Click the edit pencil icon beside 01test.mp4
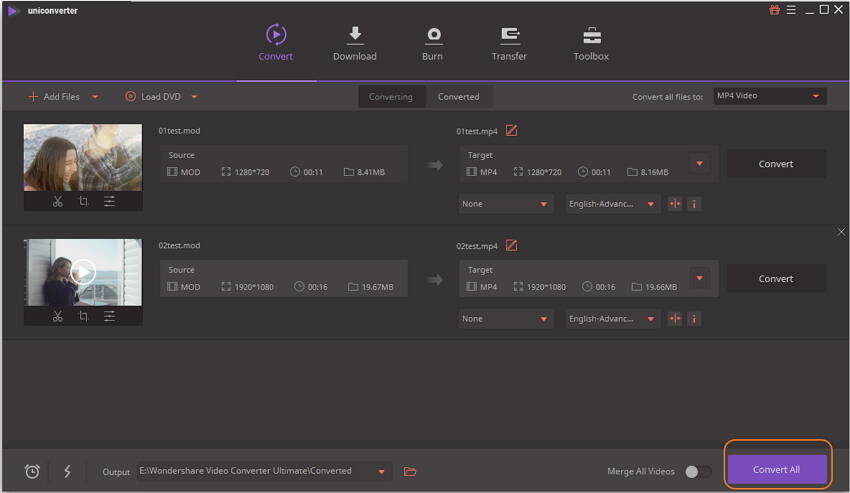 tap(511, 130)
